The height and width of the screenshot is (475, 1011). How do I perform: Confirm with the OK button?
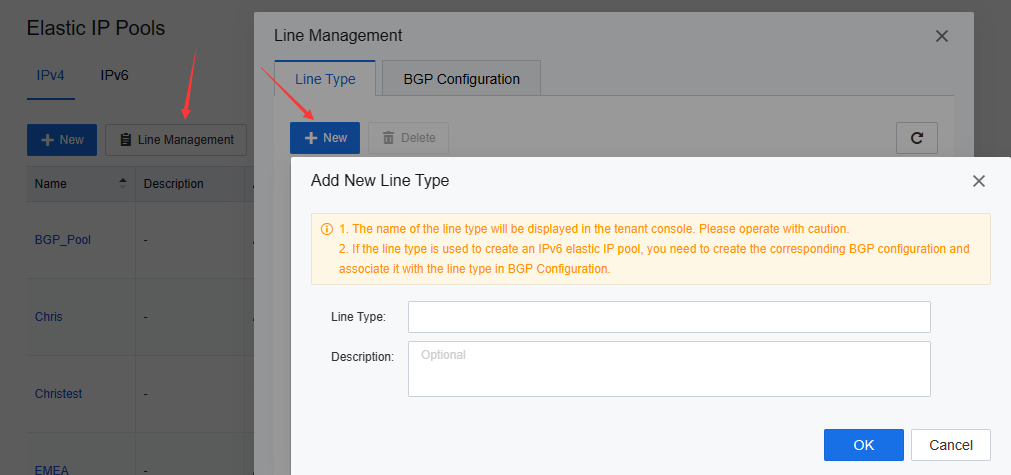(x=863, y=444)
